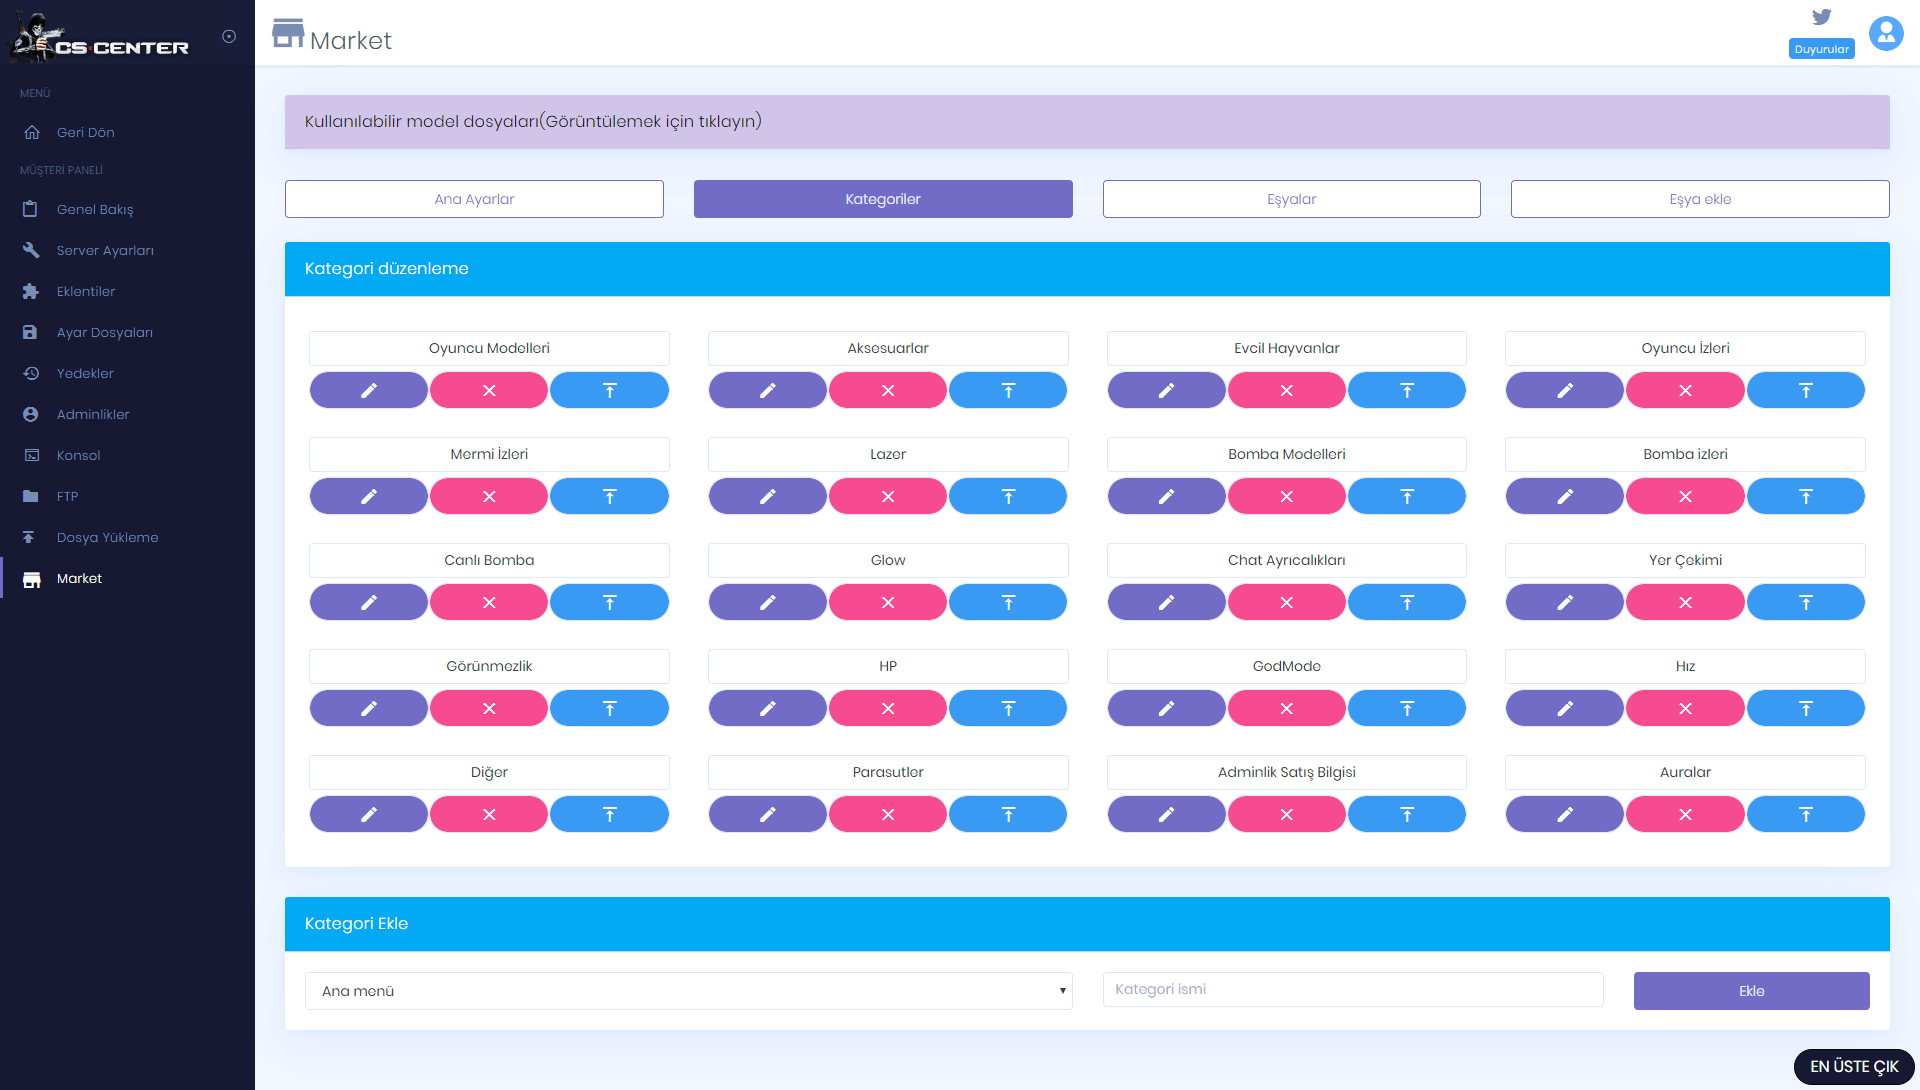The height and width of the screenshot is (1090, 1920).
Task: Go to Geri Dön in sidebar
Action: tap(127, 132)
